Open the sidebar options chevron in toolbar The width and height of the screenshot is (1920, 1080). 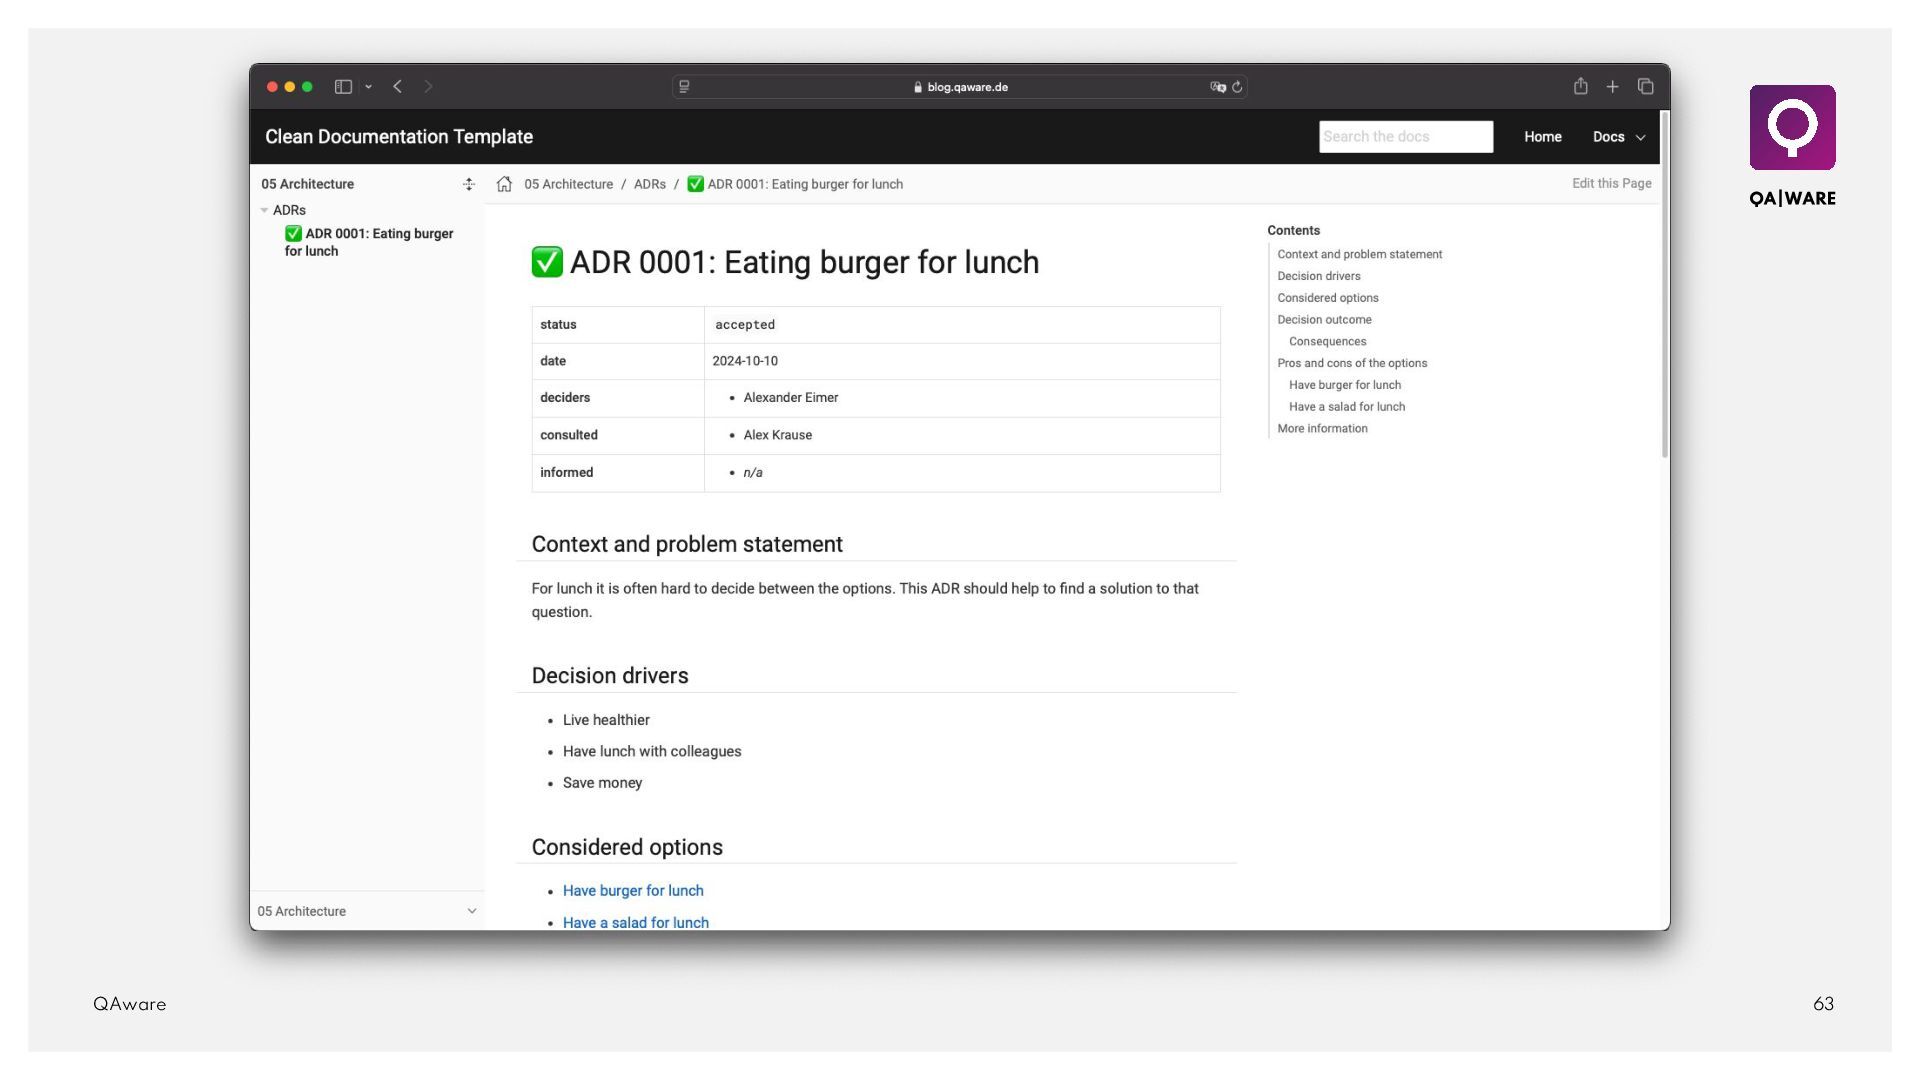pos(369,87)
